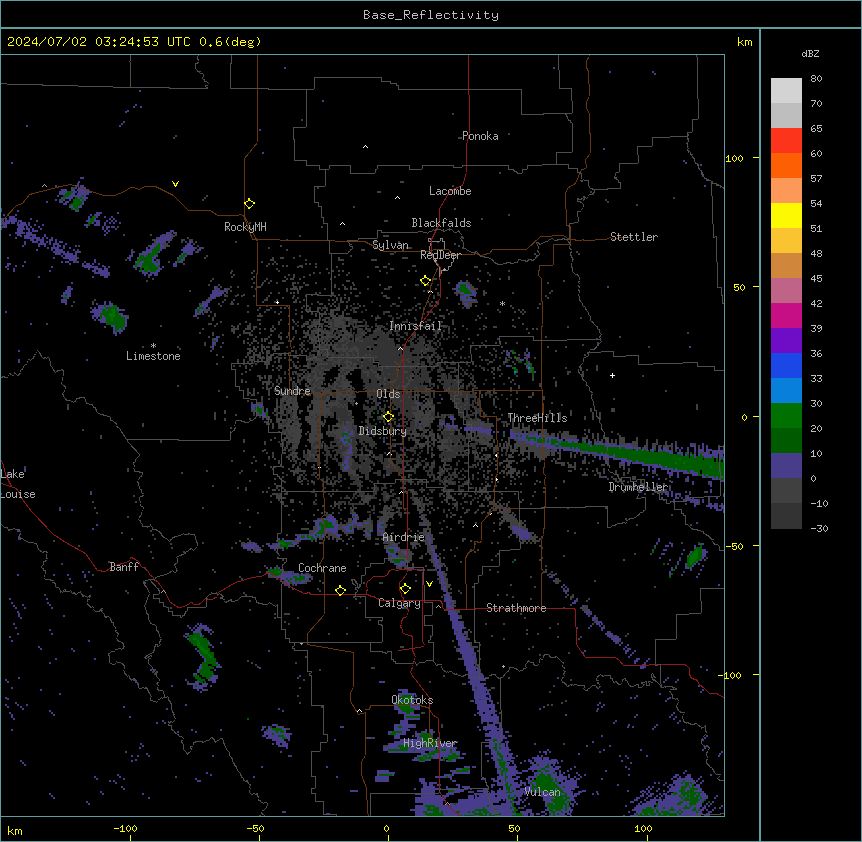Screen dimensions: 862x842
Task: Select the purple 36-39 dBZ legend color
Action: point(786,341)
